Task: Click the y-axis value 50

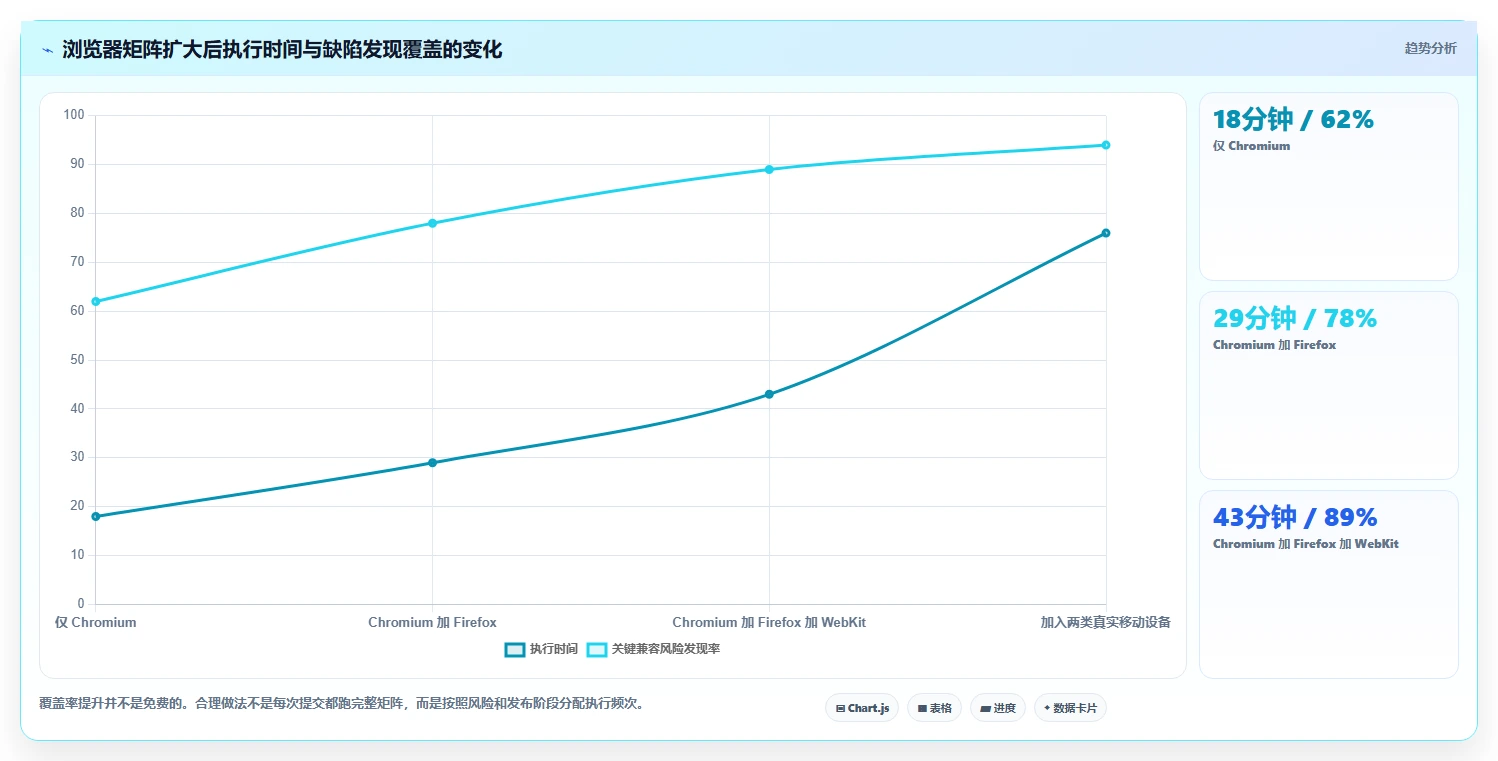Action: [x=78, y=360]
